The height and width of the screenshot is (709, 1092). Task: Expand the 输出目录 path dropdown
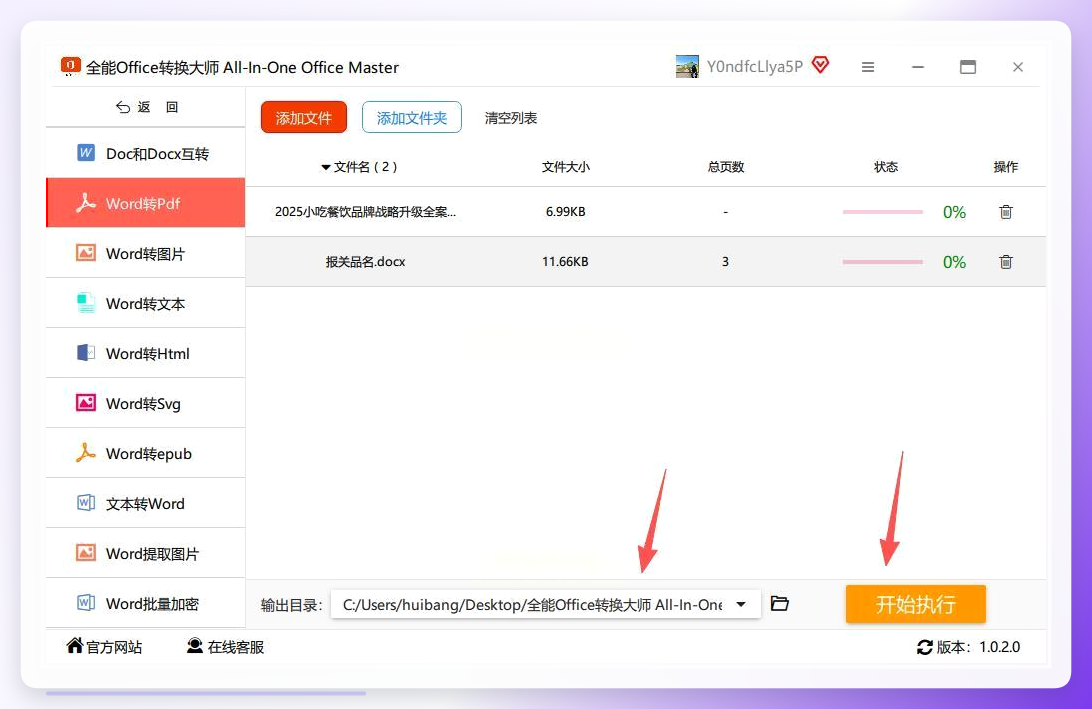[741, 605]
